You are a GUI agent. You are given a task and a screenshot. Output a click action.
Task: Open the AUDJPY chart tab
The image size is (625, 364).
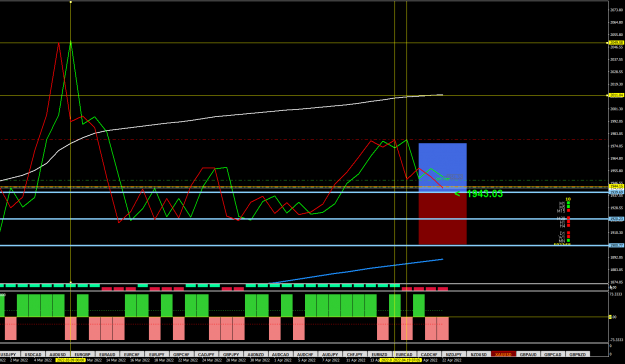(329, 354)
